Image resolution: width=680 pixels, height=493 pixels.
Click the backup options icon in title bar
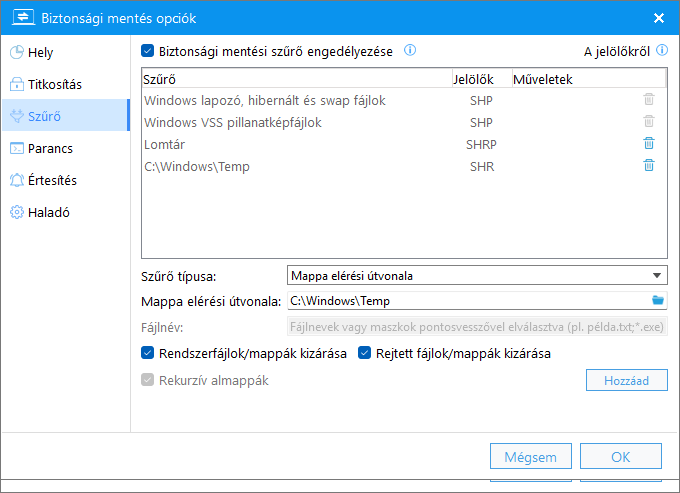[23, 17]
